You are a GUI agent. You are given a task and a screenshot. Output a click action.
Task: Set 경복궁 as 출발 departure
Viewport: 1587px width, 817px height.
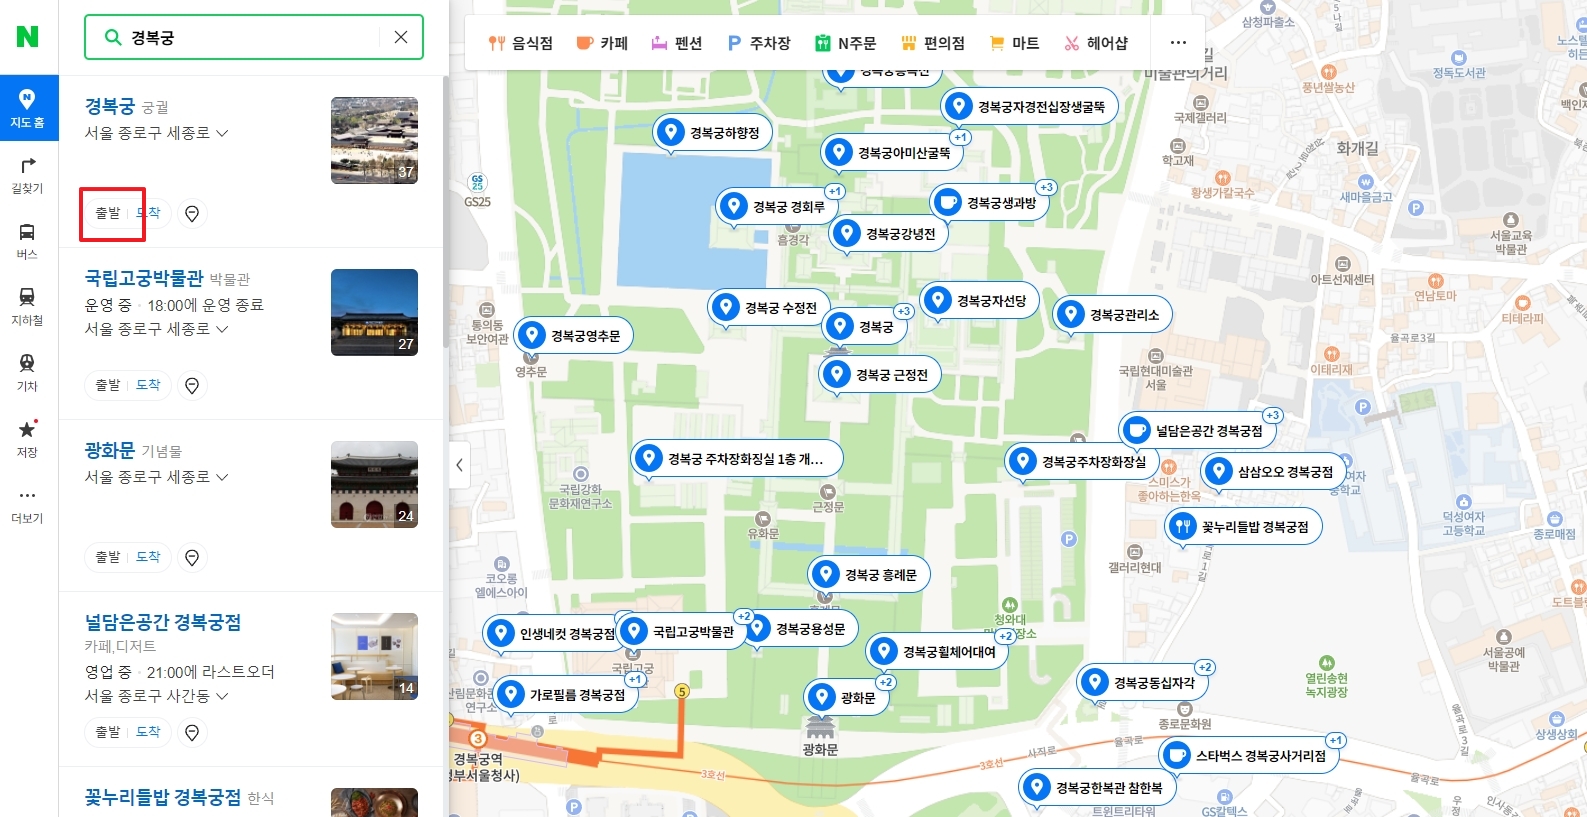point(107,213)
